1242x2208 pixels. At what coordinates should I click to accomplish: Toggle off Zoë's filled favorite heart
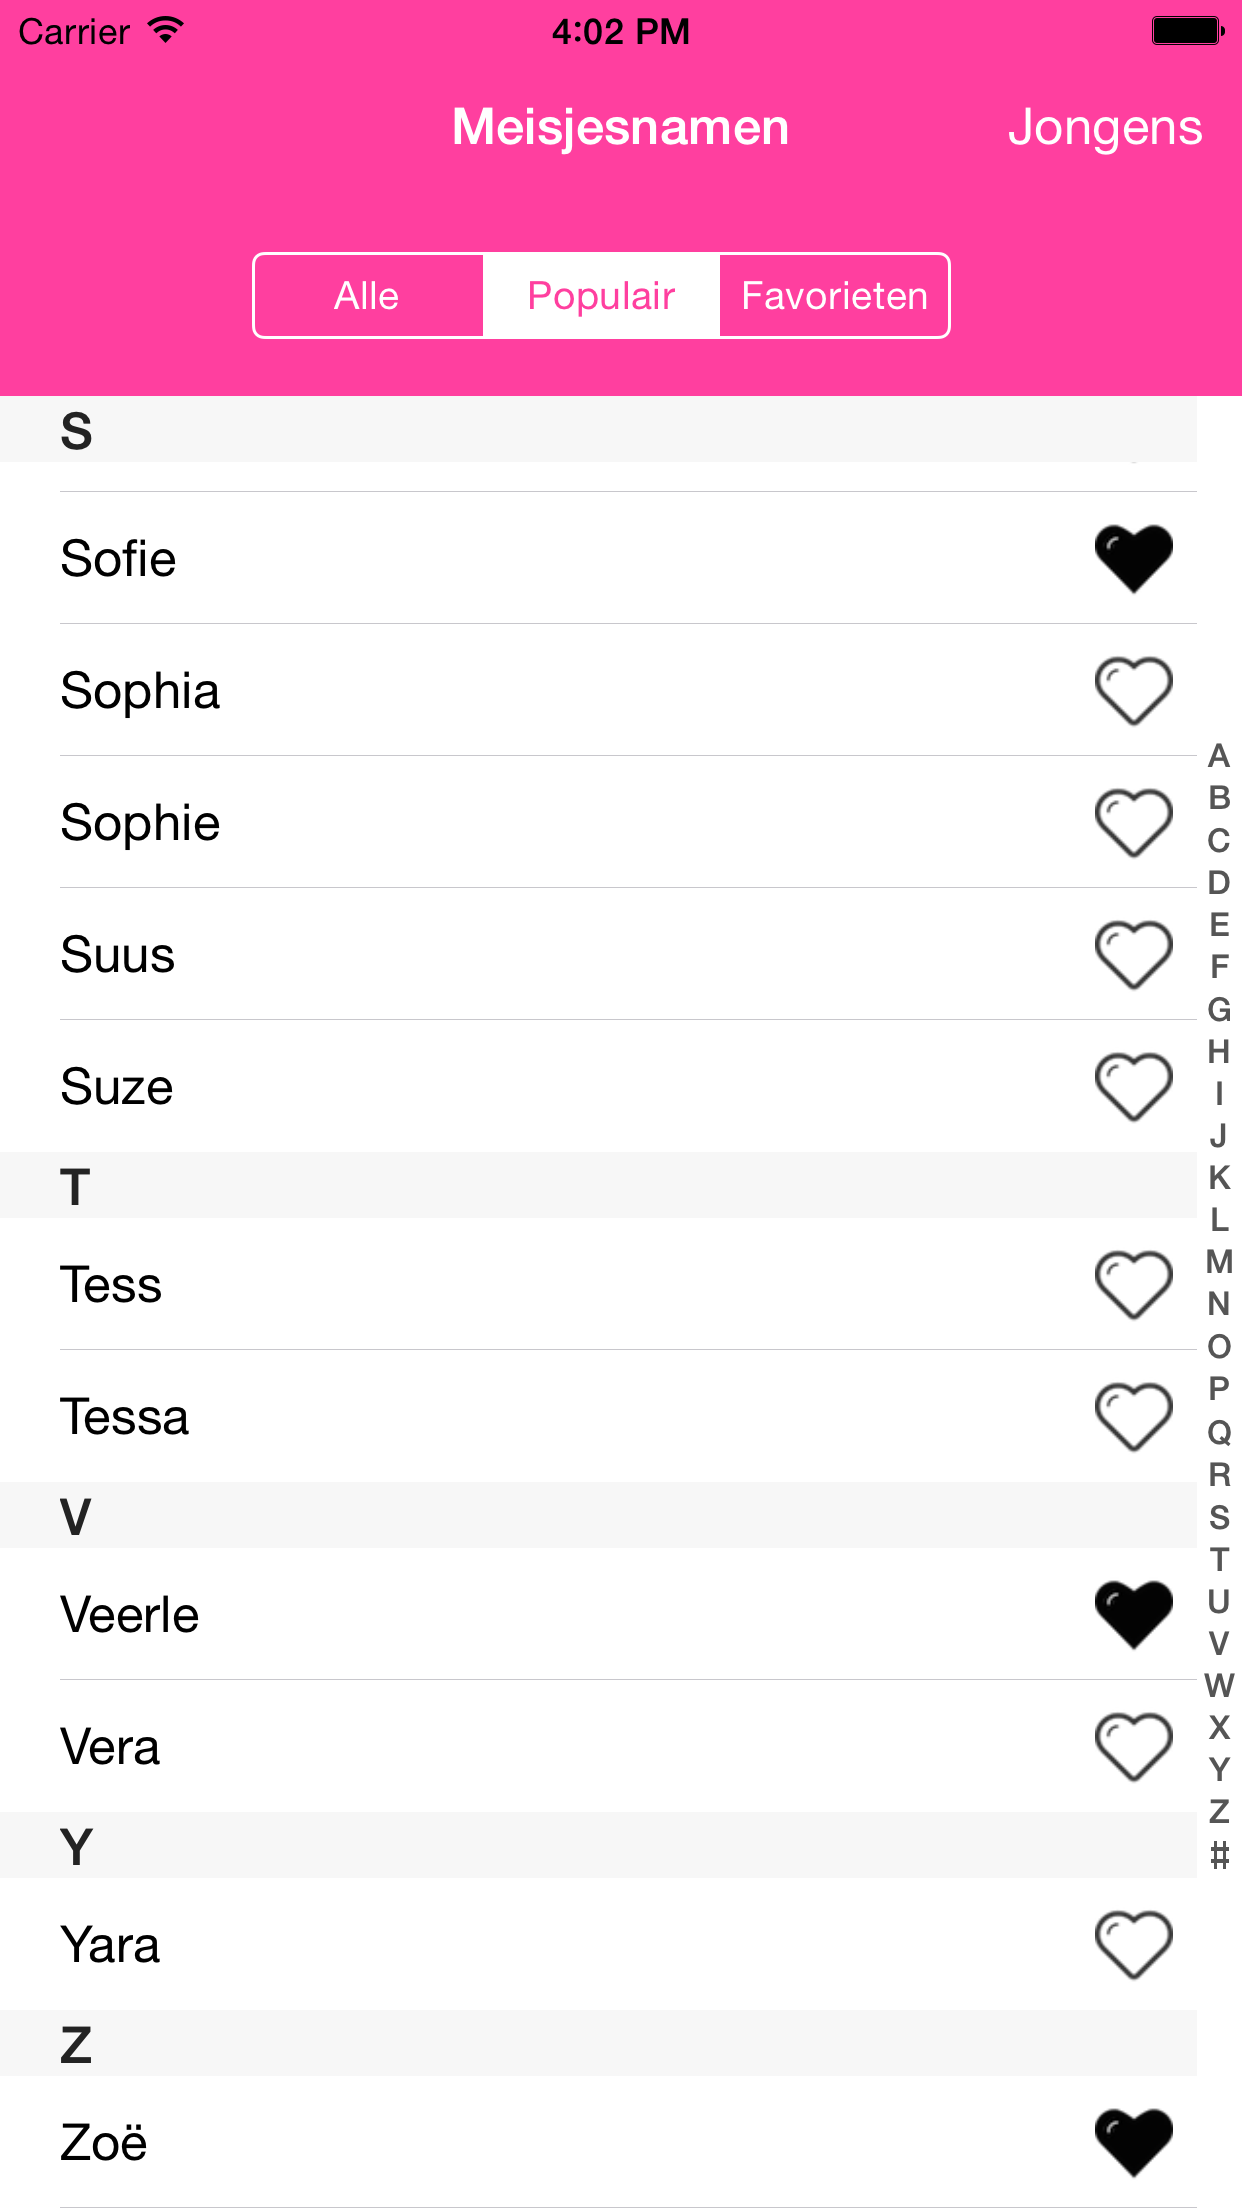(1133, 2142)
